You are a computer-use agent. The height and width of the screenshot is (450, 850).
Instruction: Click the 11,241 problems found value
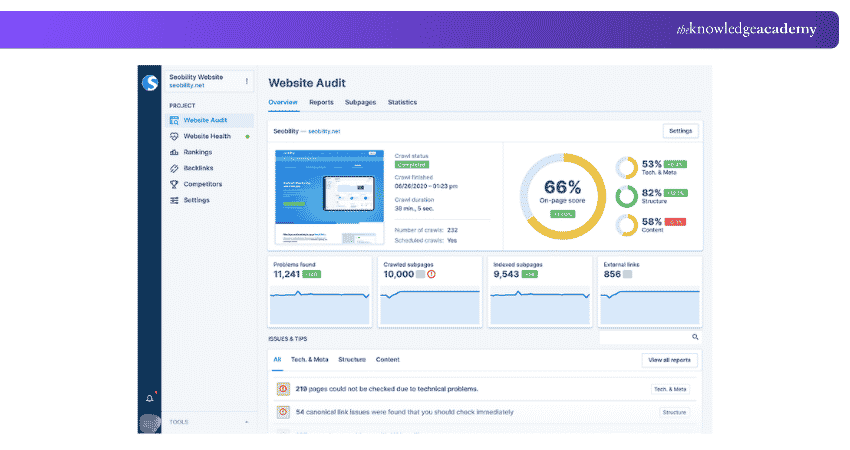tap(286, 274)
